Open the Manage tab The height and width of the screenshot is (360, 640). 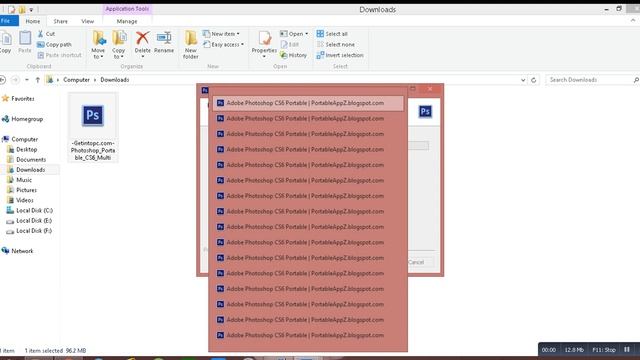click(127, 21)
